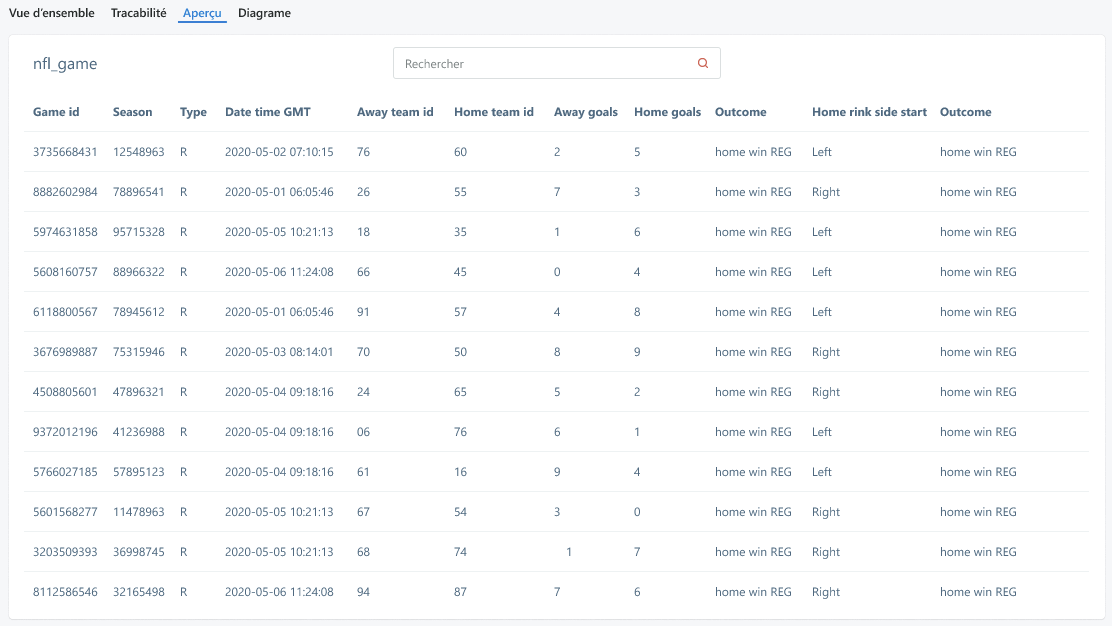Select the Away team id header
This screenshot has width=1112, height=626.
[395, 112]
